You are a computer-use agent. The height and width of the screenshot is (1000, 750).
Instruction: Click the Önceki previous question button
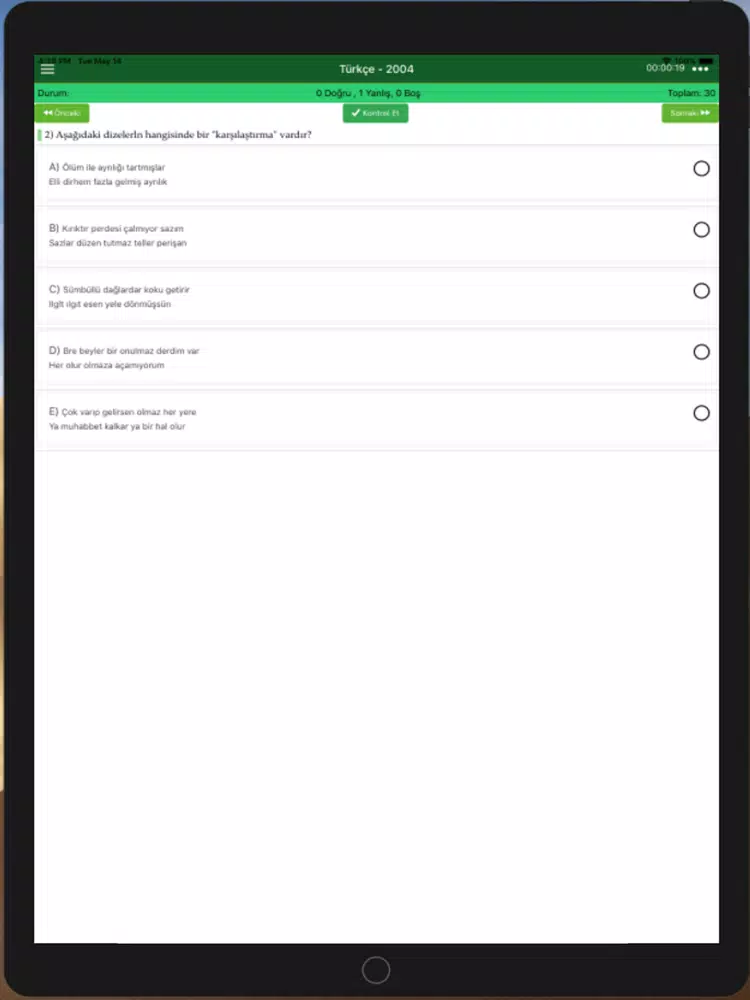62,113
